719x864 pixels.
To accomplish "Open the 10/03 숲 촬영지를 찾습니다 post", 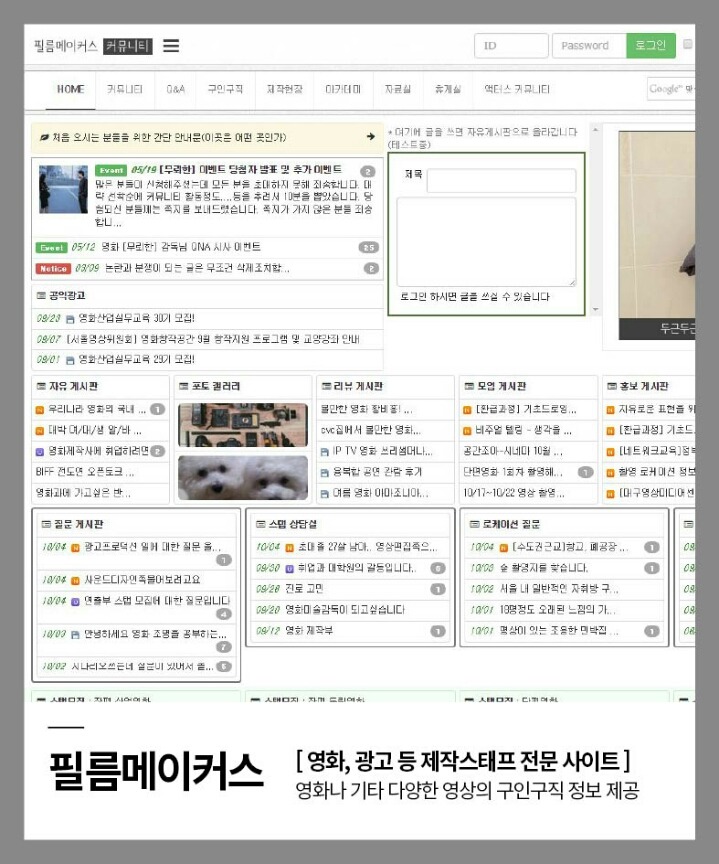I will coord(544,568).
